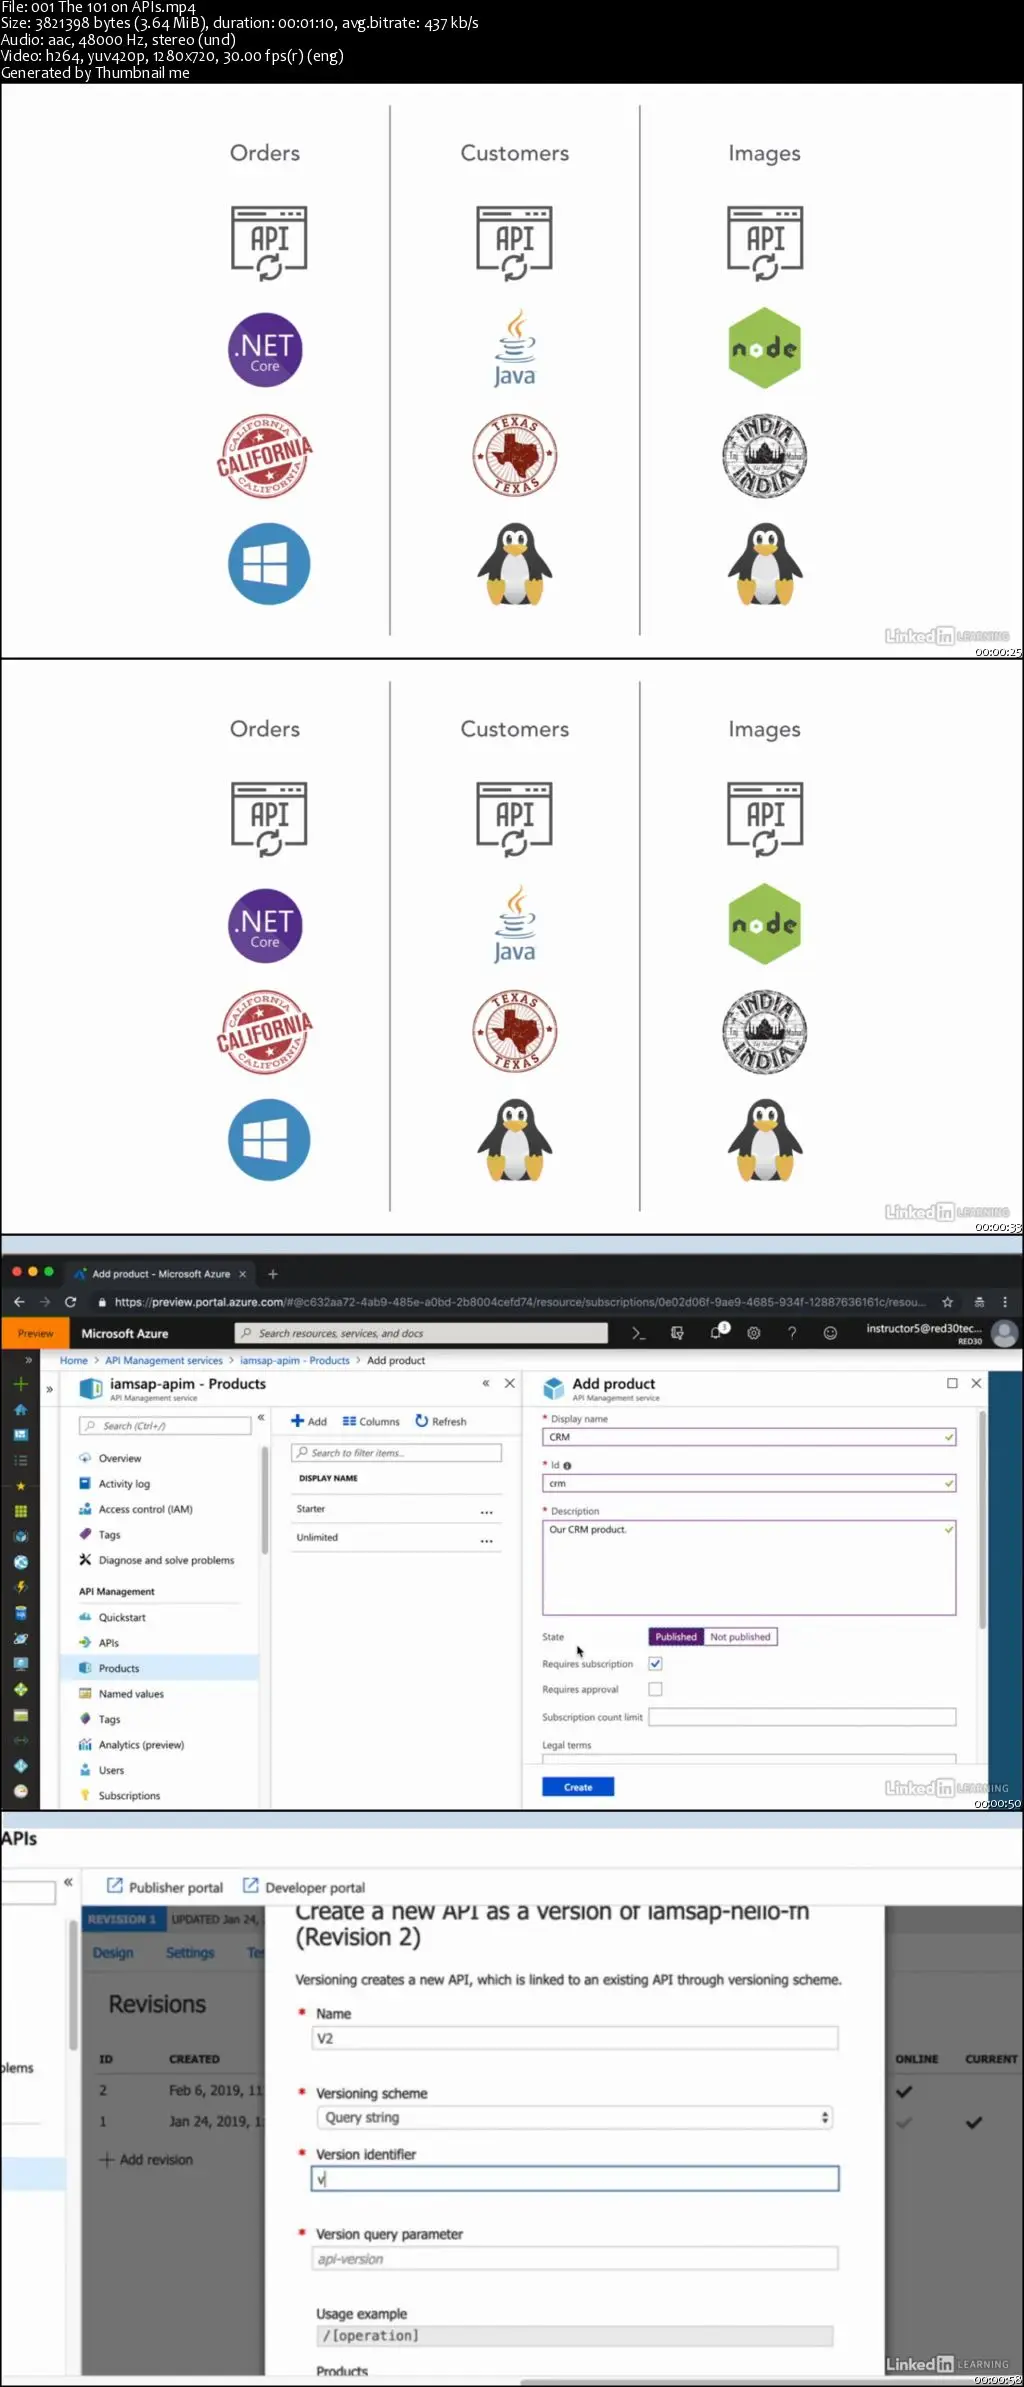Open Chrome three-dot menu

1005,1302
